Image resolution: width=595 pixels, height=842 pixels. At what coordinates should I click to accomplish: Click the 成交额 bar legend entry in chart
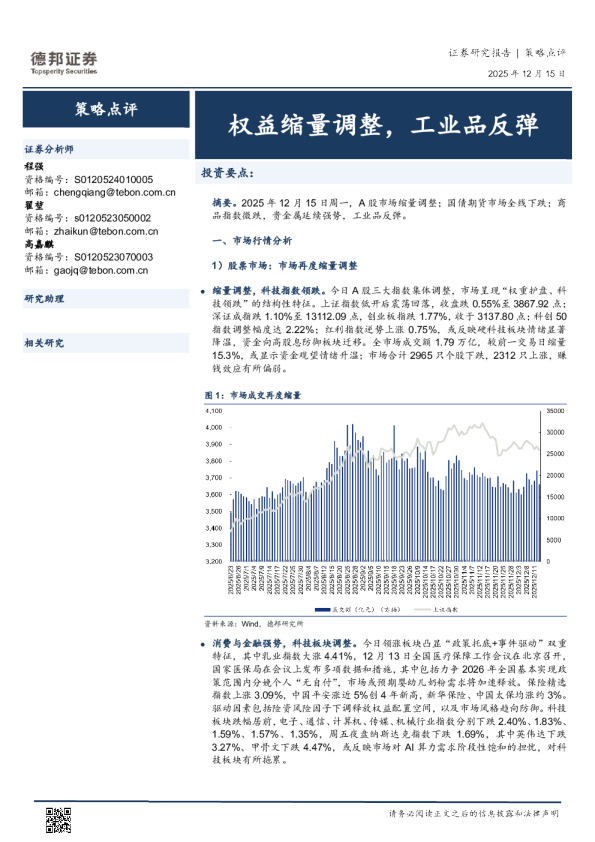pyautogui.click(x=358, y=609)
